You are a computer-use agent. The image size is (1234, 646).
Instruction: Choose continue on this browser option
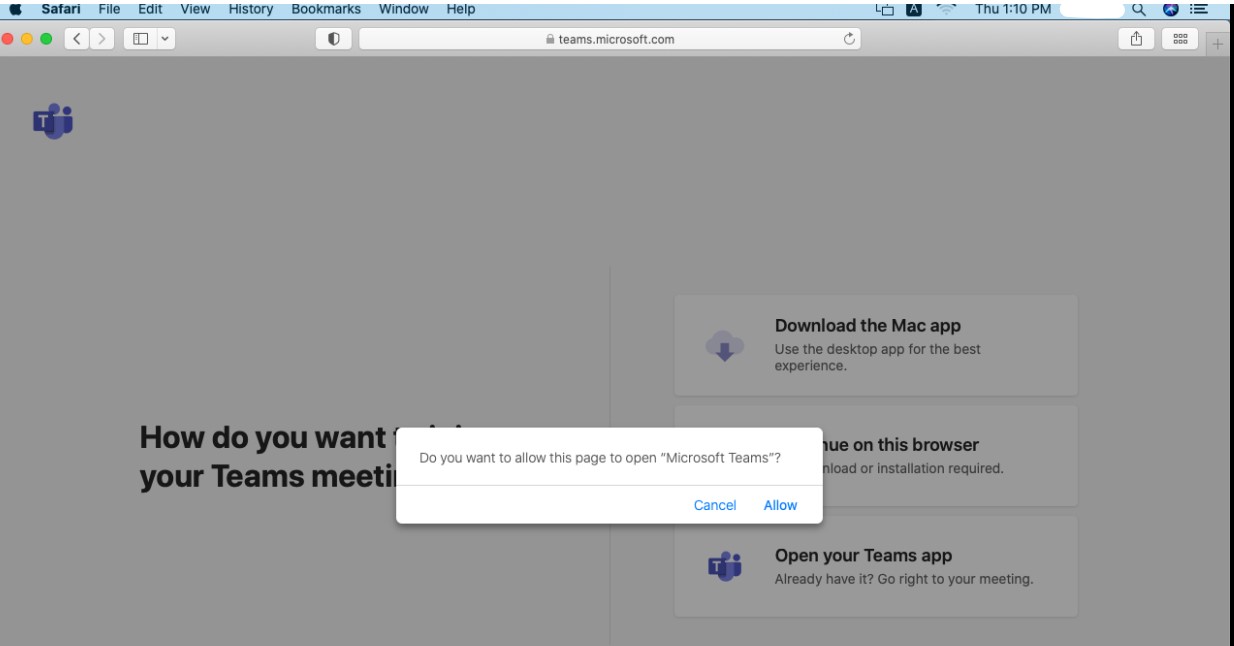pos(876,455)
